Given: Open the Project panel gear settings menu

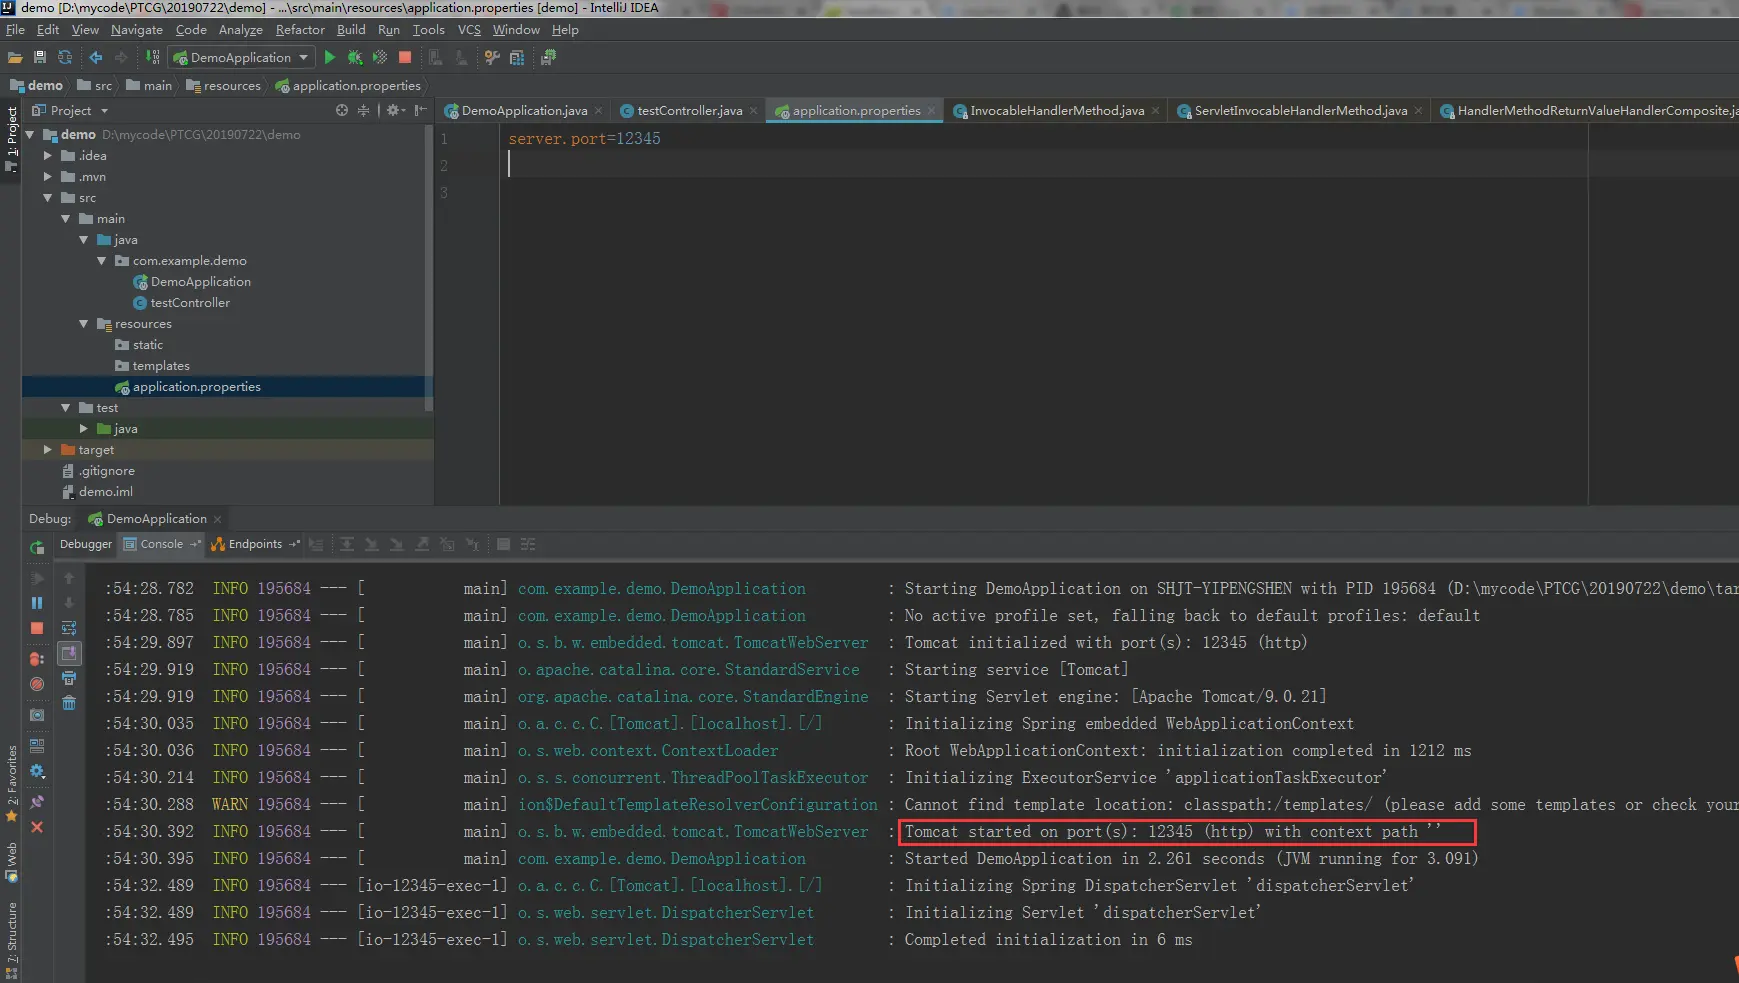Looking at the screenshot, I should click(x=394, y=110).
